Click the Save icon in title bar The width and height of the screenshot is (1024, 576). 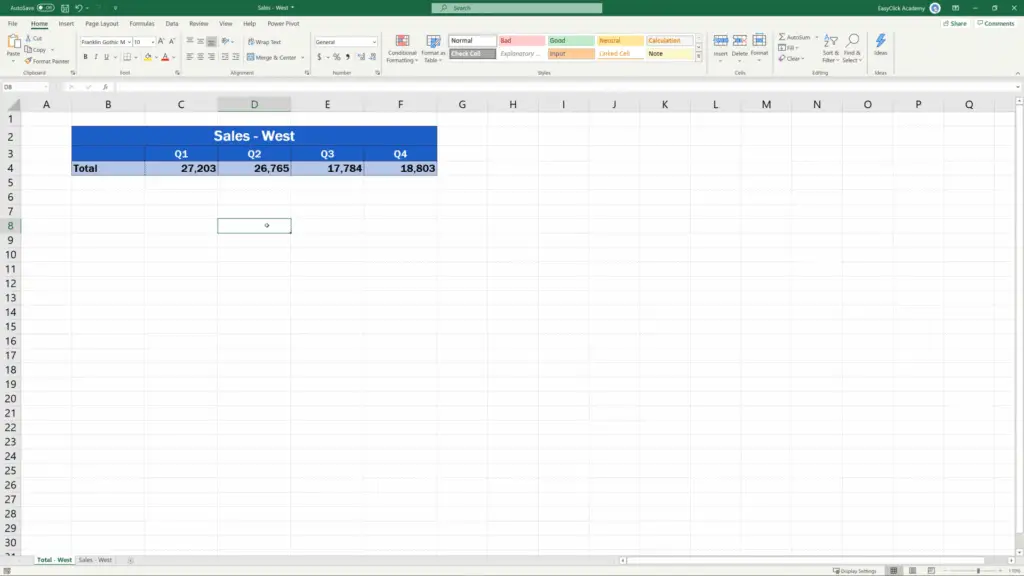(65, 7)
